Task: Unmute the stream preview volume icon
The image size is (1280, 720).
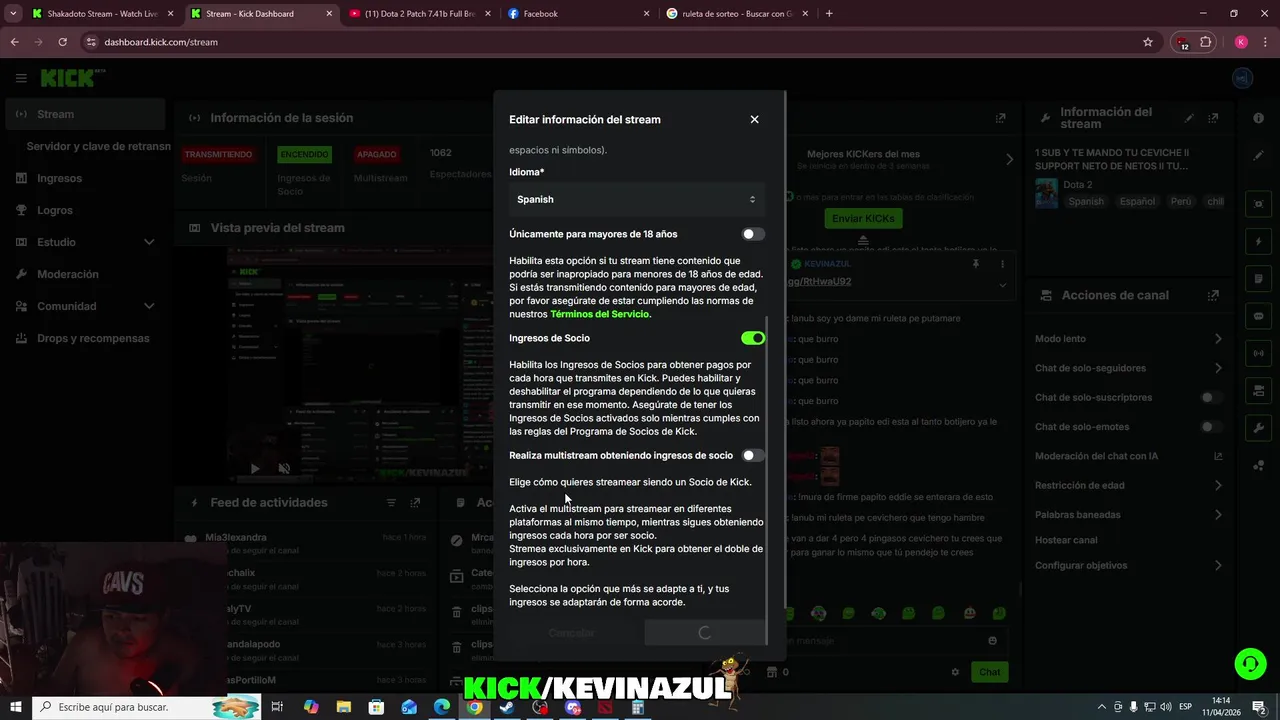Action: click(x=284, y=468)
